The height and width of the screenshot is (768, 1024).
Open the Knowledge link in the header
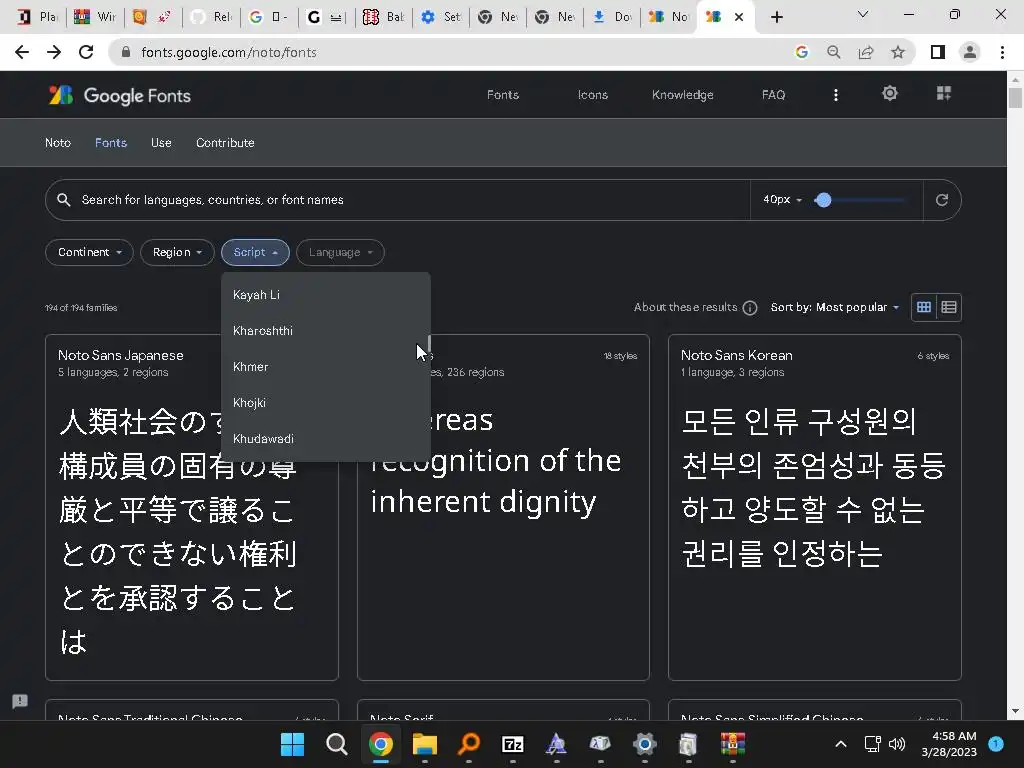(x=682, y=95)
